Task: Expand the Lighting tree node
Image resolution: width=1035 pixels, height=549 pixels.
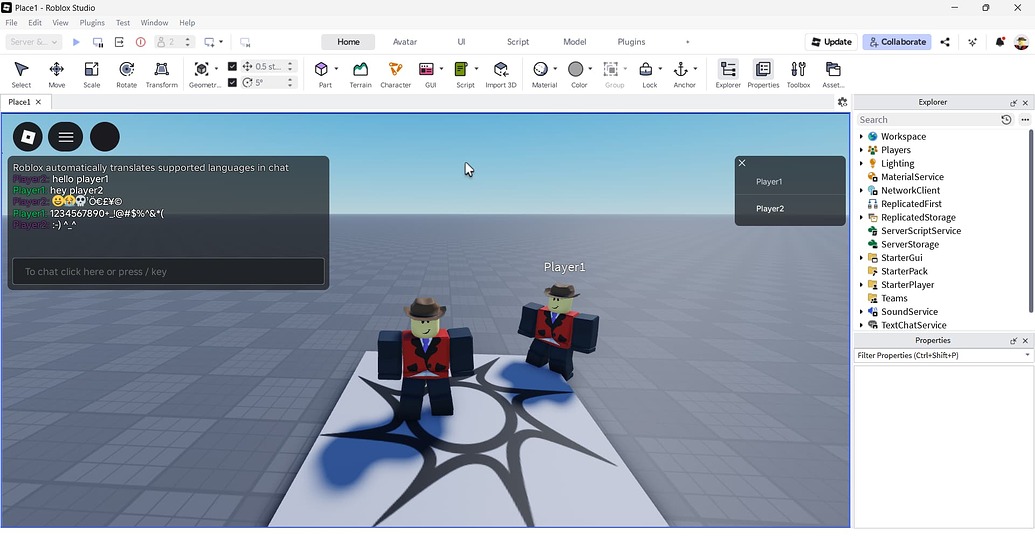Action: pos(861,164)
